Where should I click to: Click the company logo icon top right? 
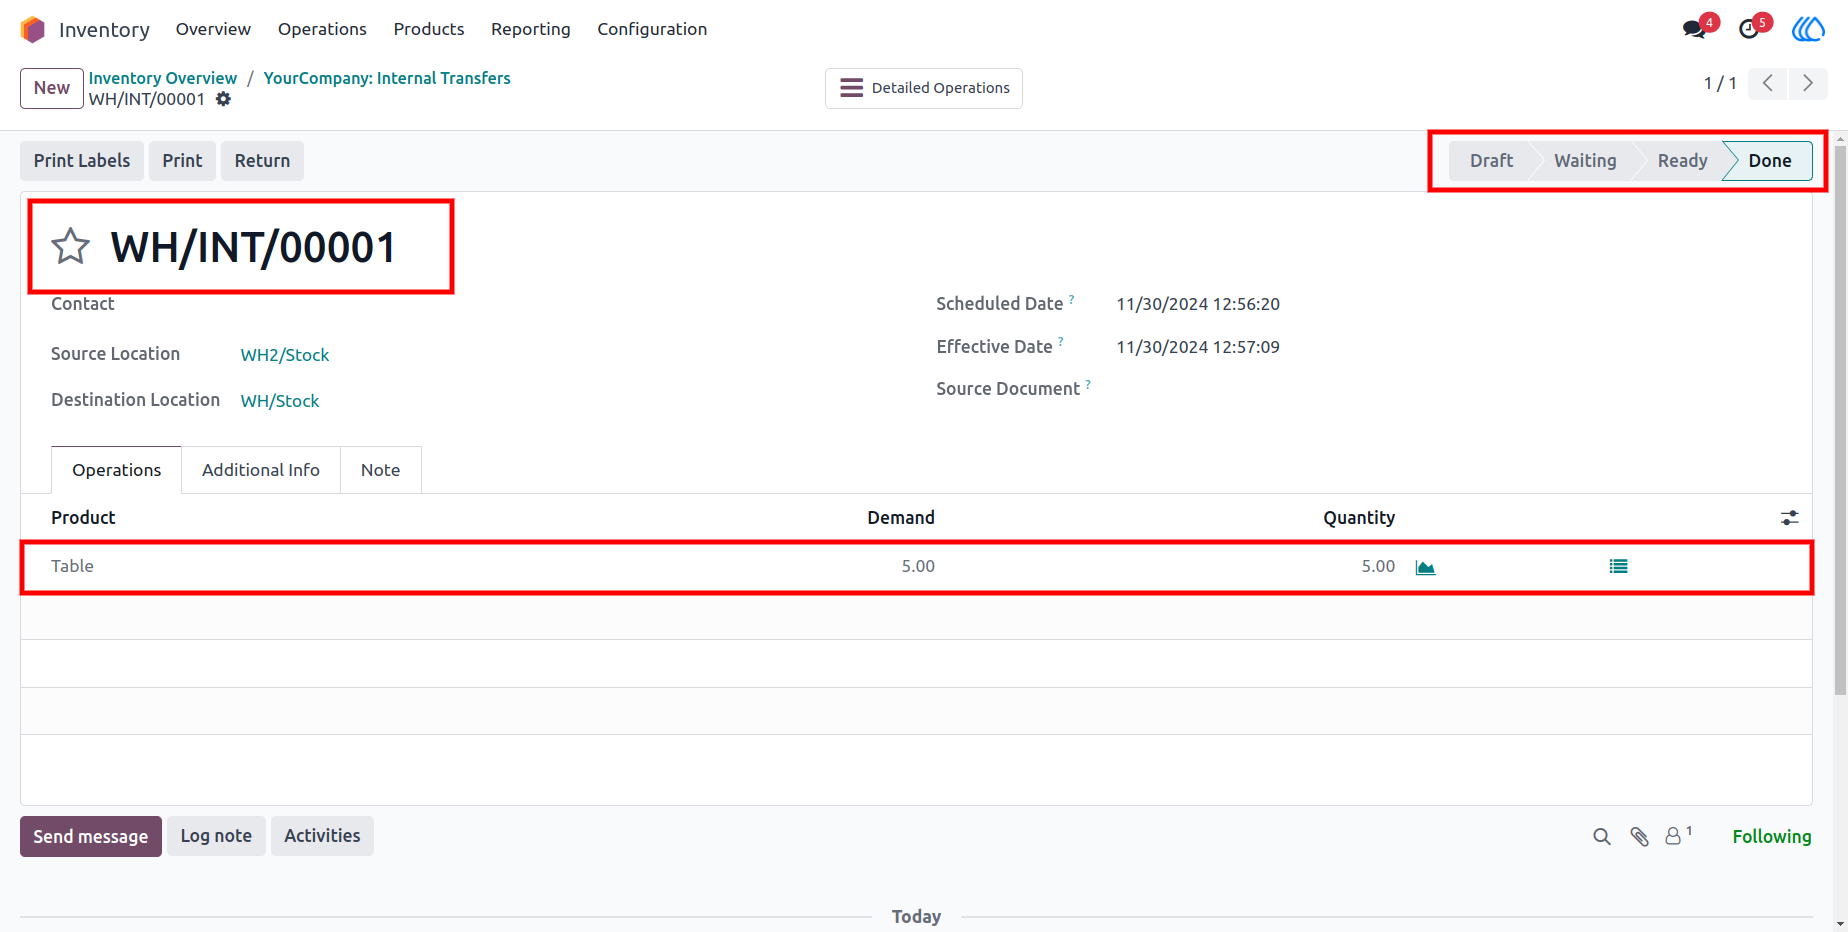tap(1808, 29)
